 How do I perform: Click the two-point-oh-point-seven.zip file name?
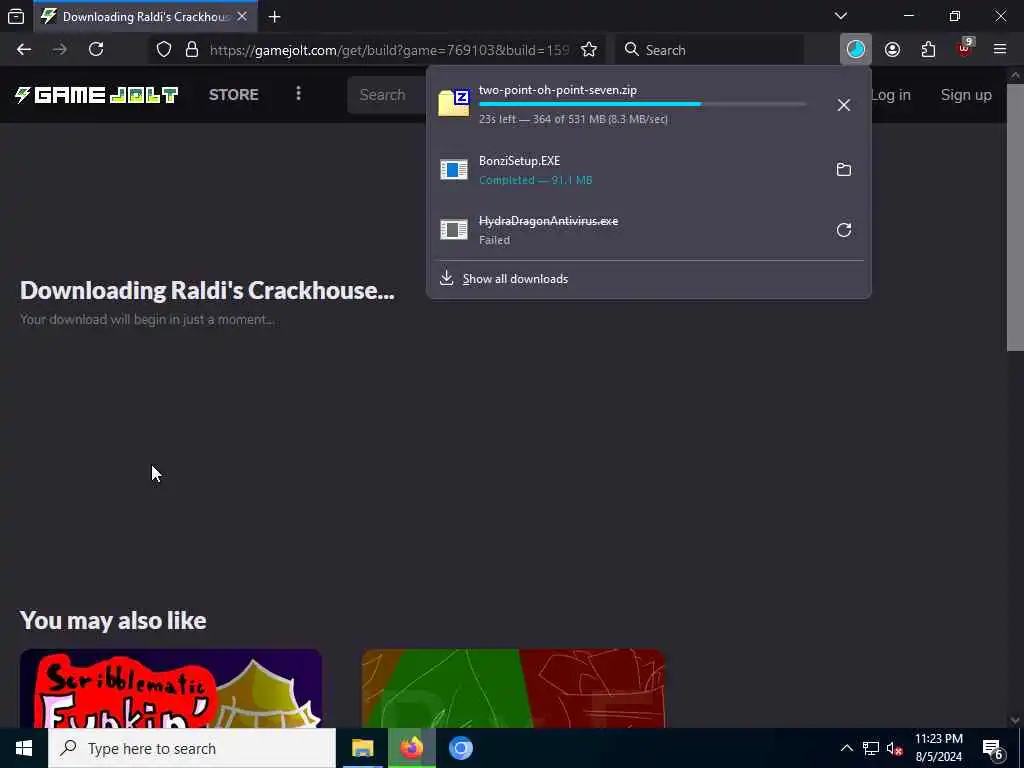(x=558, y=90)
